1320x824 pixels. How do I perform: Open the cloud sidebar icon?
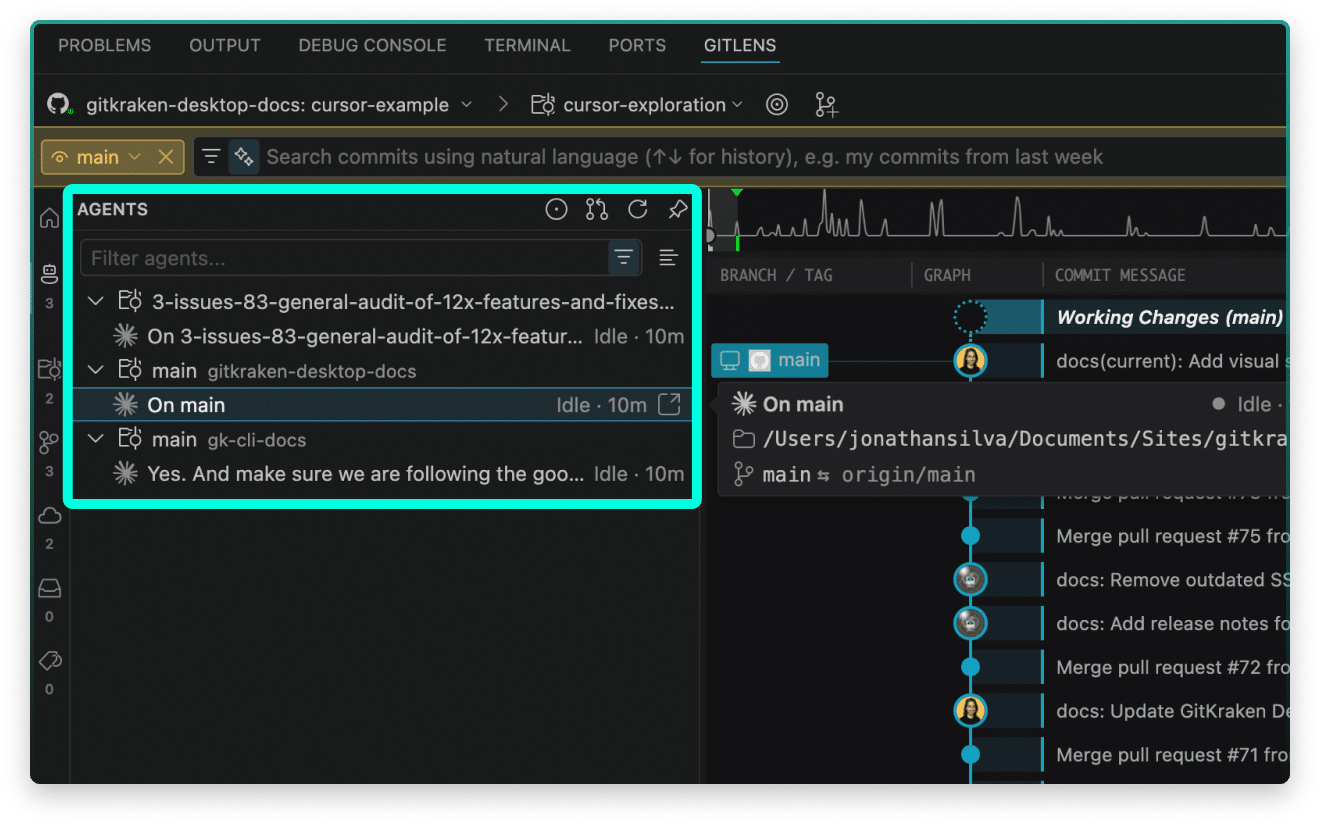[x=49, y=516]
